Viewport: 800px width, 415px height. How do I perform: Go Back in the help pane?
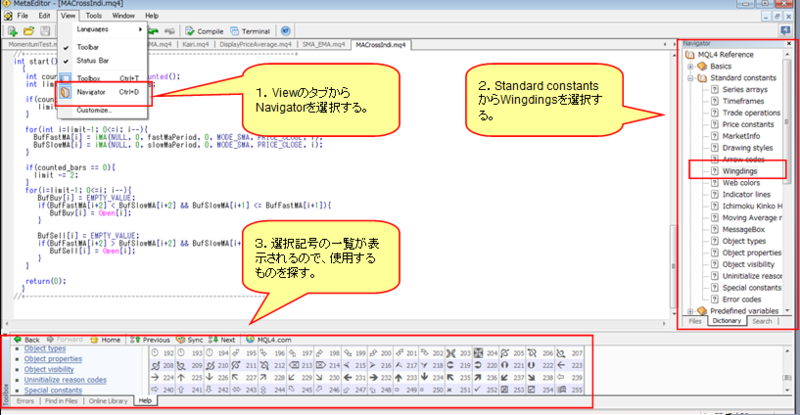coord(27,339)
